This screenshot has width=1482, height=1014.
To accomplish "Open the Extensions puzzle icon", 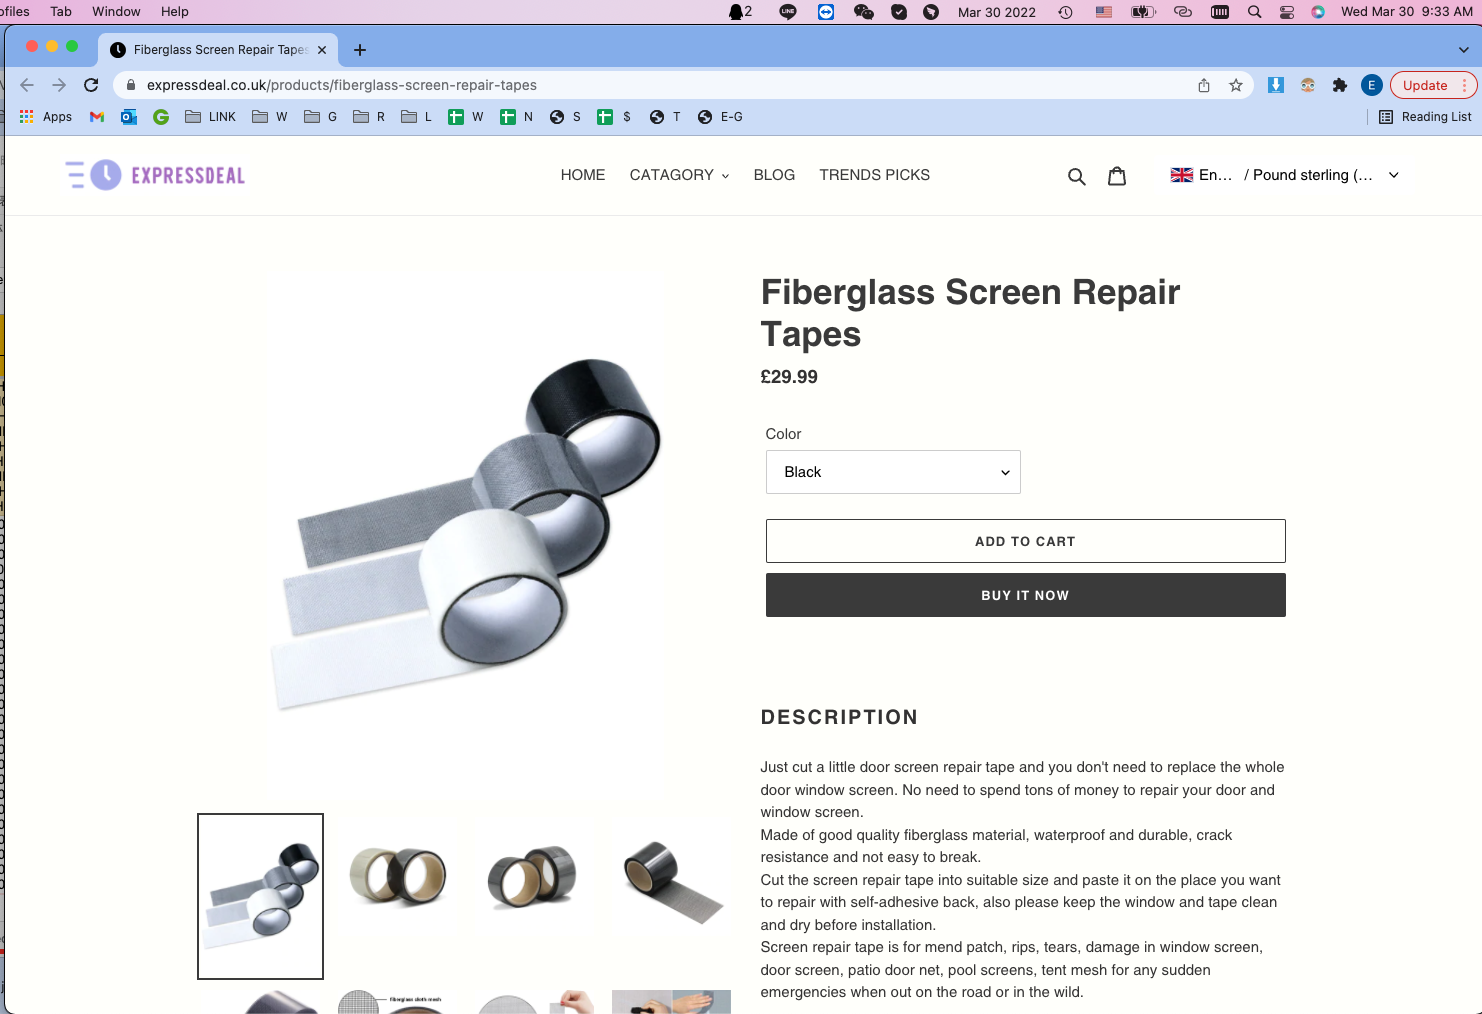I will point(1340,85).
